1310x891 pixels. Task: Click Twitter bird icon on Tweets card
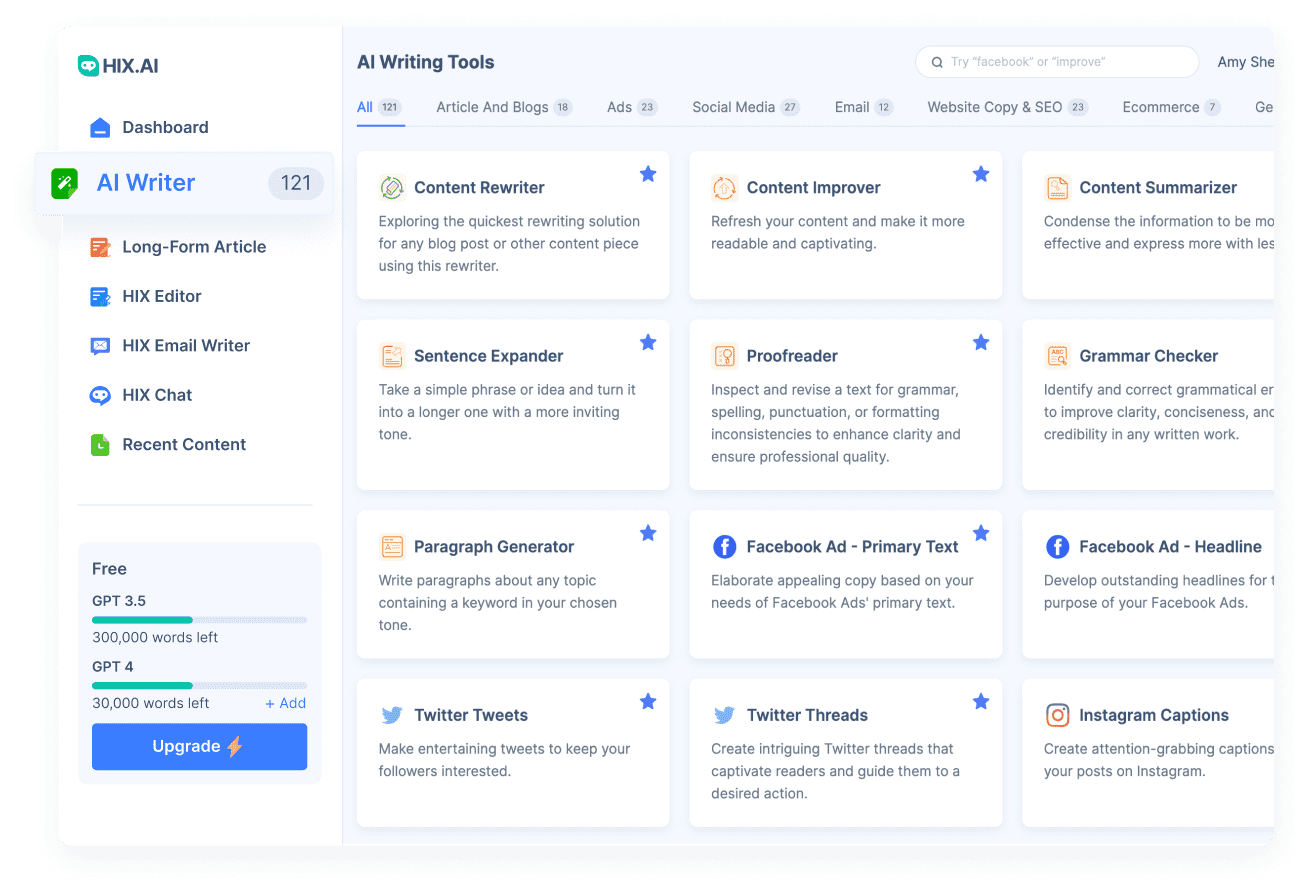click(x=392, y=716)
